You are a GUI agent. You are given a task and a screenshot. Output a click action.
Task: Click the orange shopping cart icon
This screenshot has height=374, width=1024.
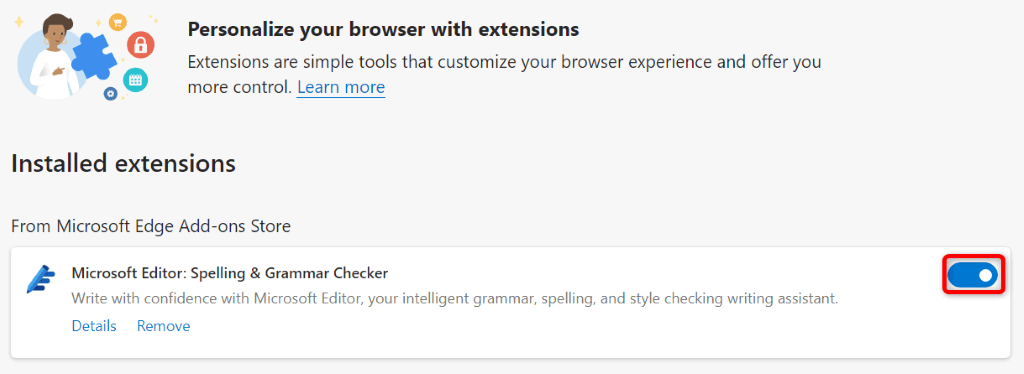point(118,22)
